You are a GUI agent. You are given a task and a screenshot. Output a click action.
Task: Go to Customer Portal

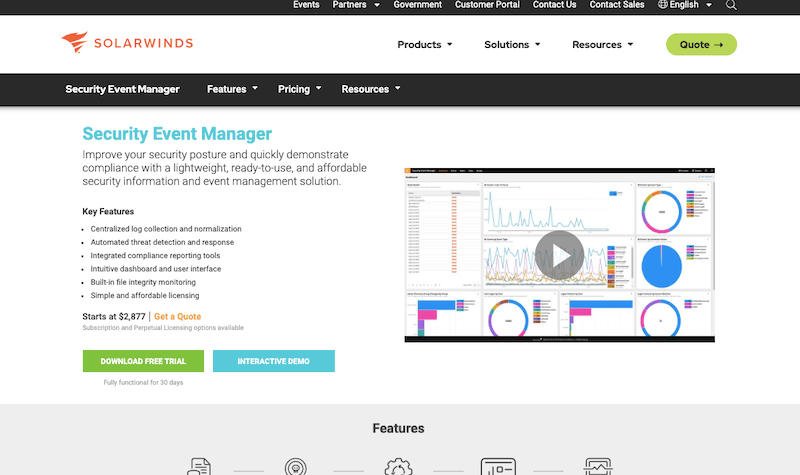point(487,5)
